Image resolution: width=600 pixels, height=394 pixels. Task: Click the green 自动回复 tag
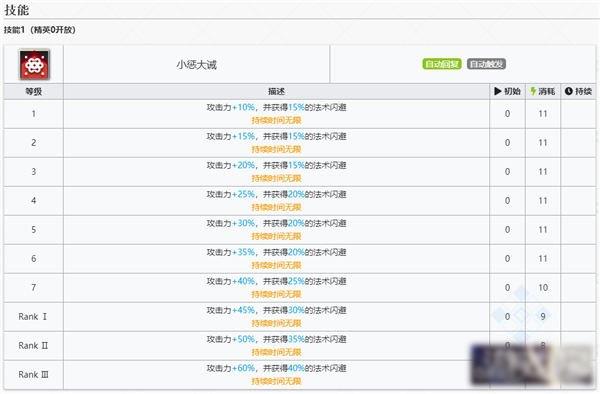pos(442,64)
